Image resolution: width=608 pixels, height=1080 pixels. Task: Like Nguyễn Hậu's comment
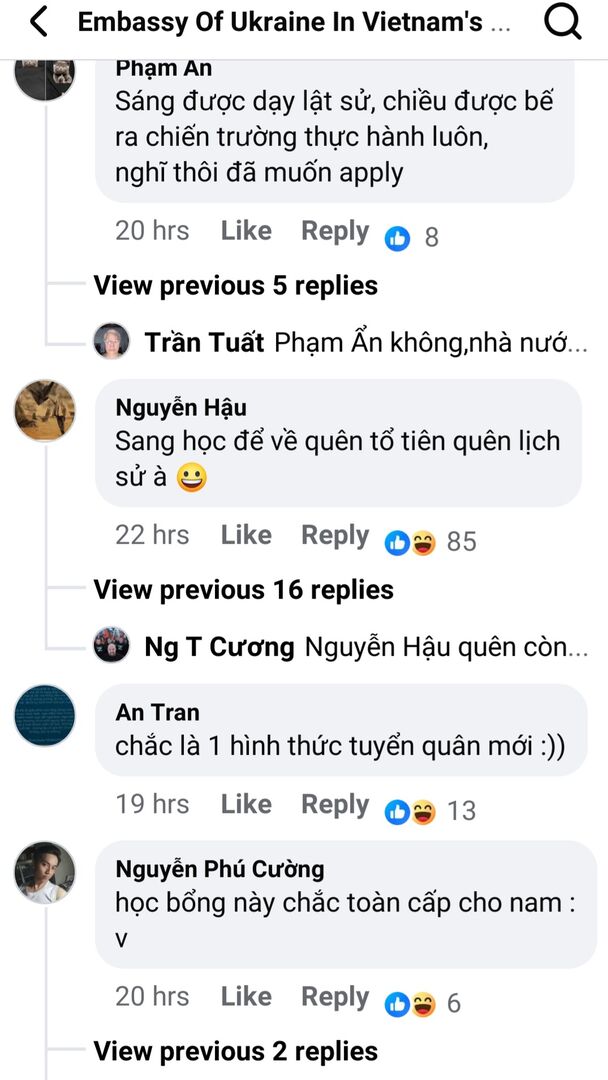pos(246,535)
